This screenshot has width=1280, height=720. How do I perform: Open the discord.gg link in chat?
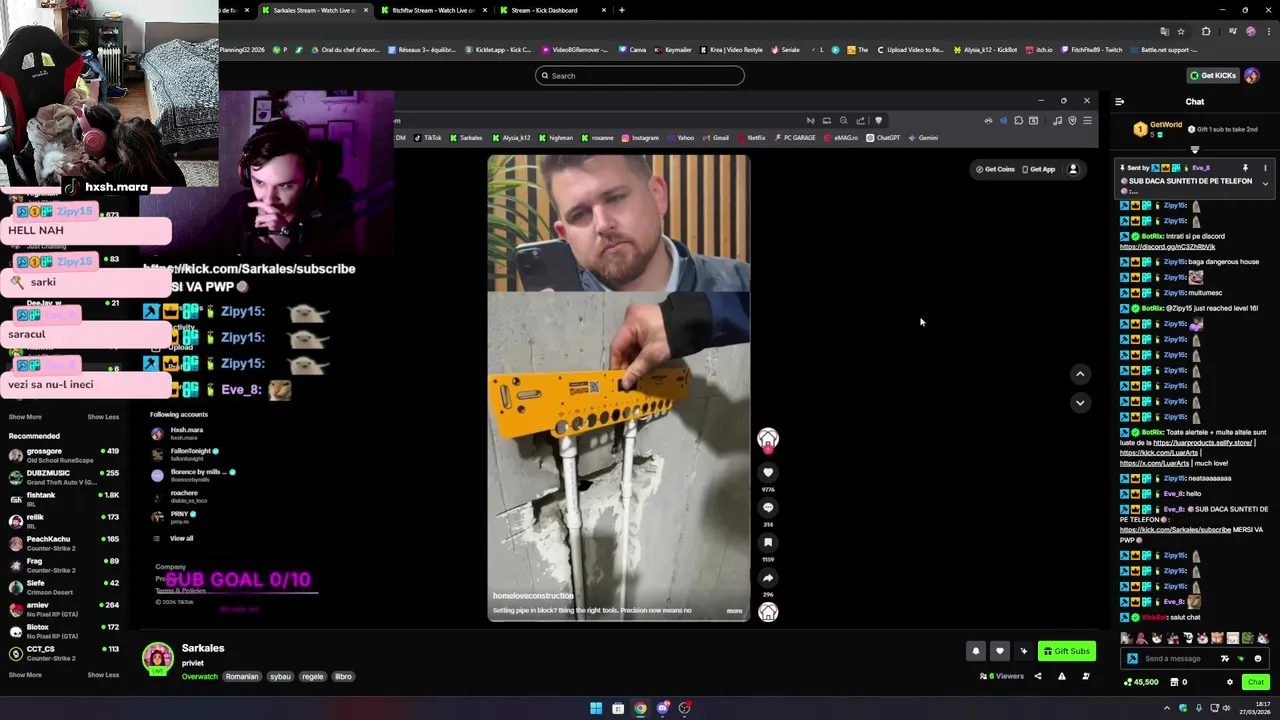(1167, 247)
